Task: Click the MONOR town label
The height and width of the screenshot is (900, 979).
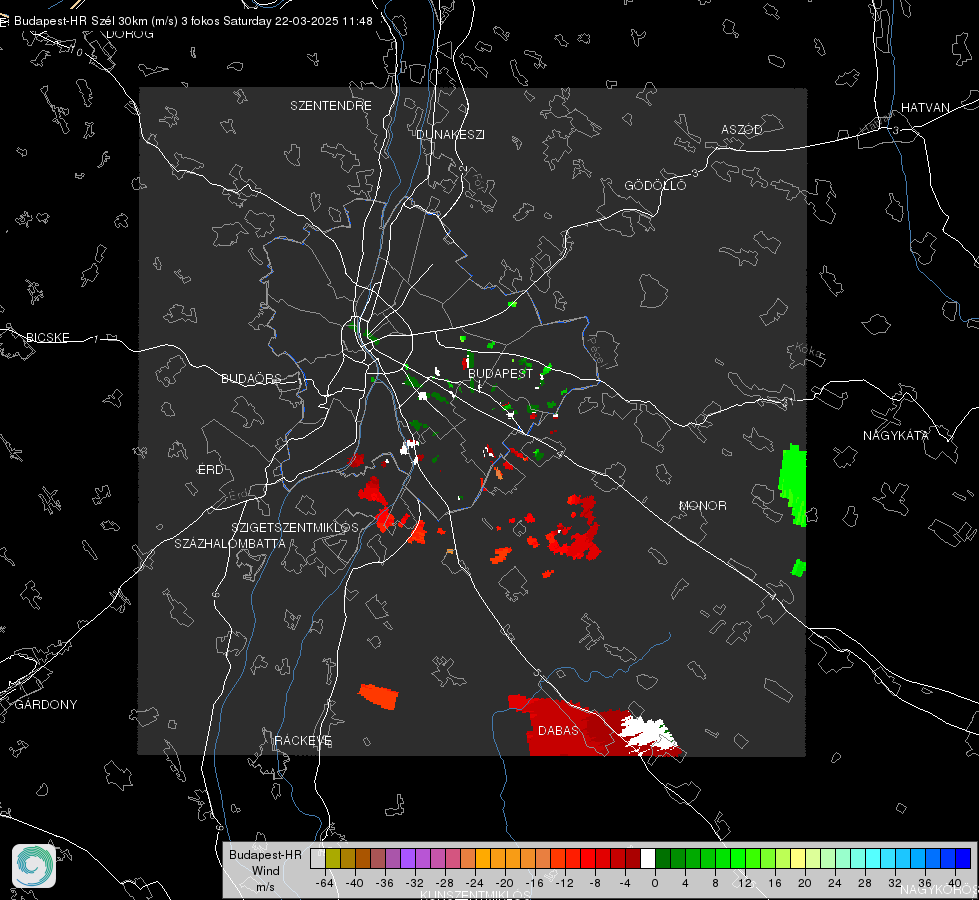Action: click(702, 505)
